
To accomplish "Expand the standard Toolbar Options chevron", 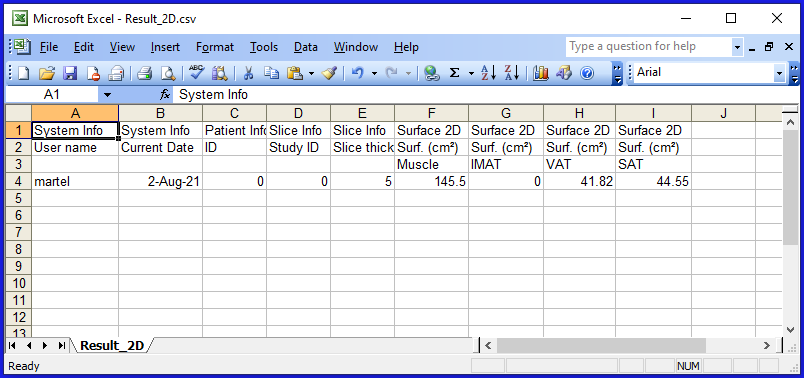I will [x=618, y=74].
